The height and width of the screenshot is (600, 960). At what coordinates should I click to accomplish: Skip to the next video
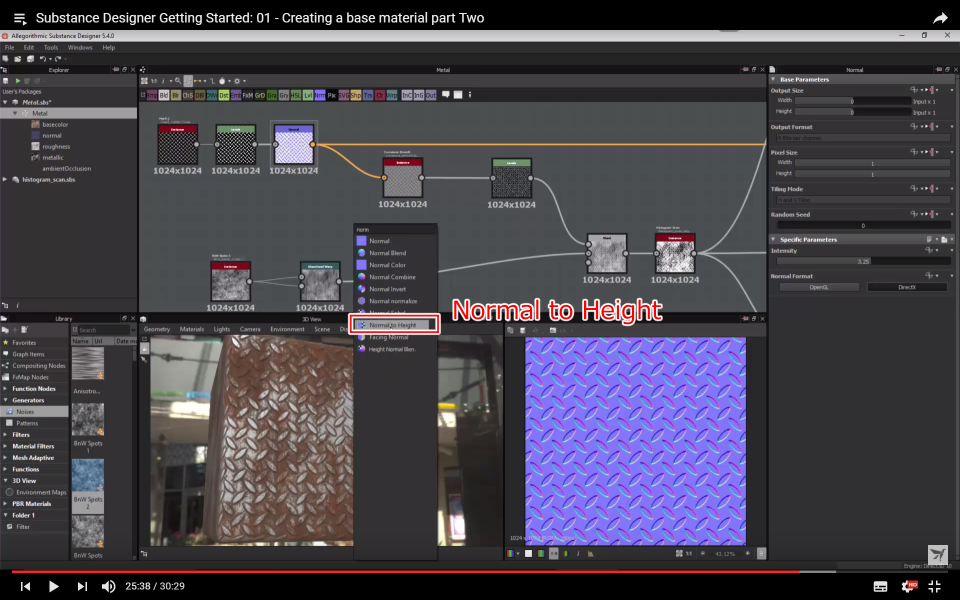pos(82,587)
